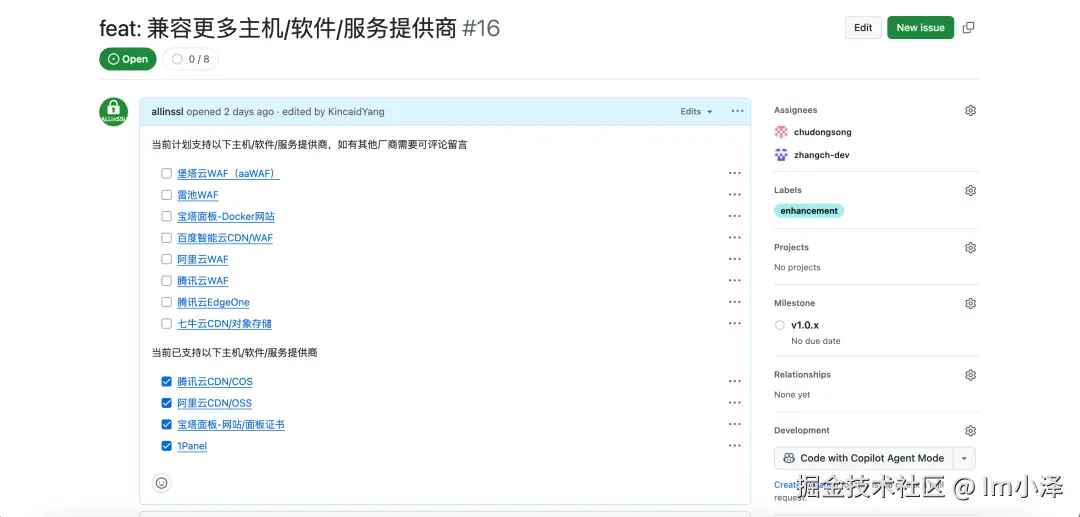Open options menu for 宝塔面板-网站/面板证书 row
Viewport: 1080px width, 517px height.
click(x=735, y=424)
